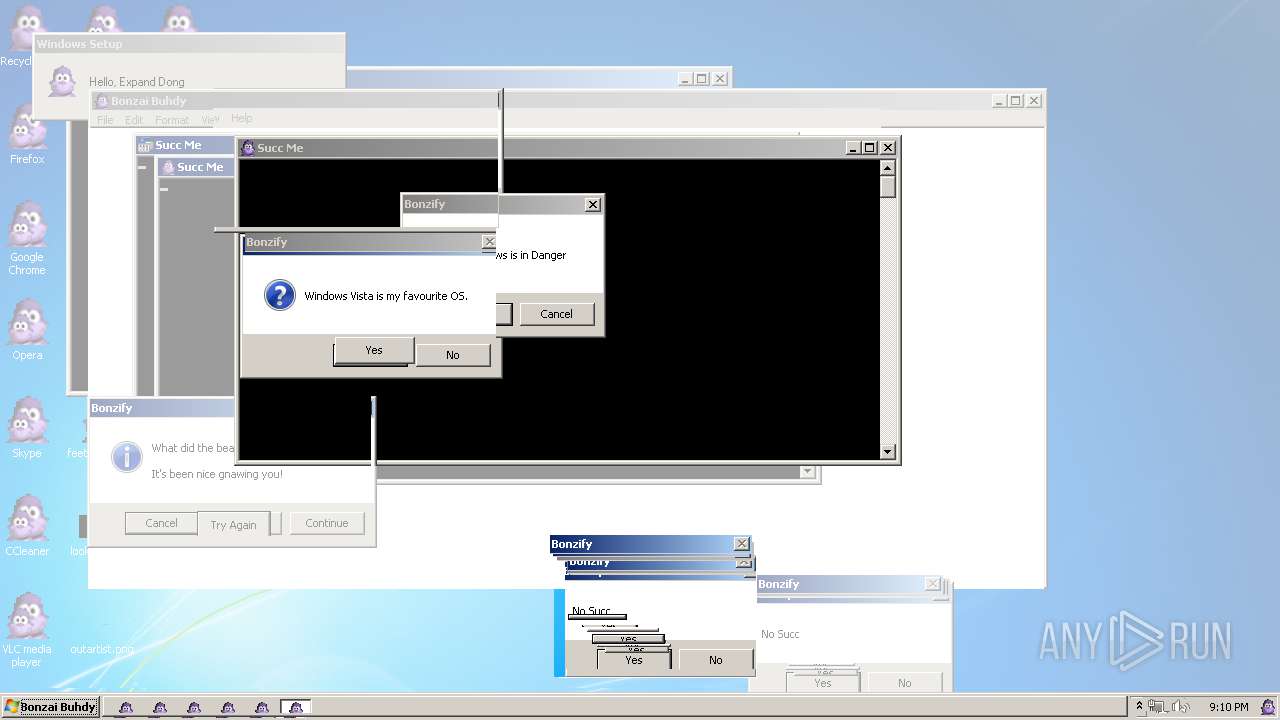
Task: Maximize the Bonzai Buhdy notepad window
Action: 1016,101
